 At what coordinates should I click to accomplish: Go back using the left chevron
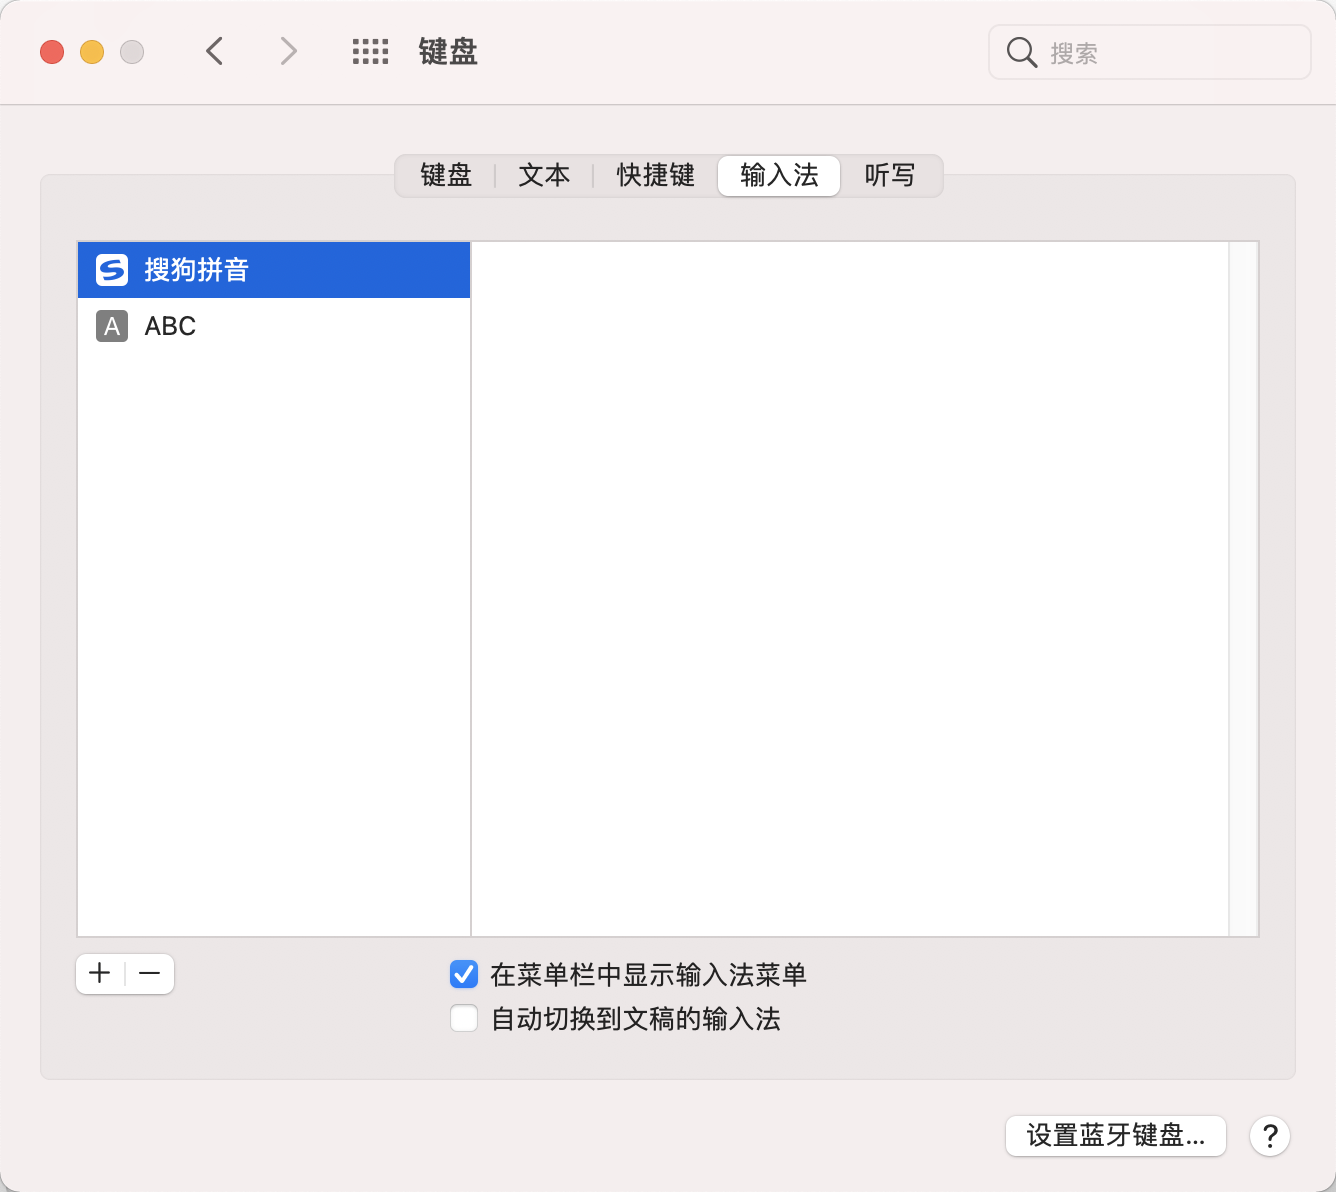click(214, 51)
